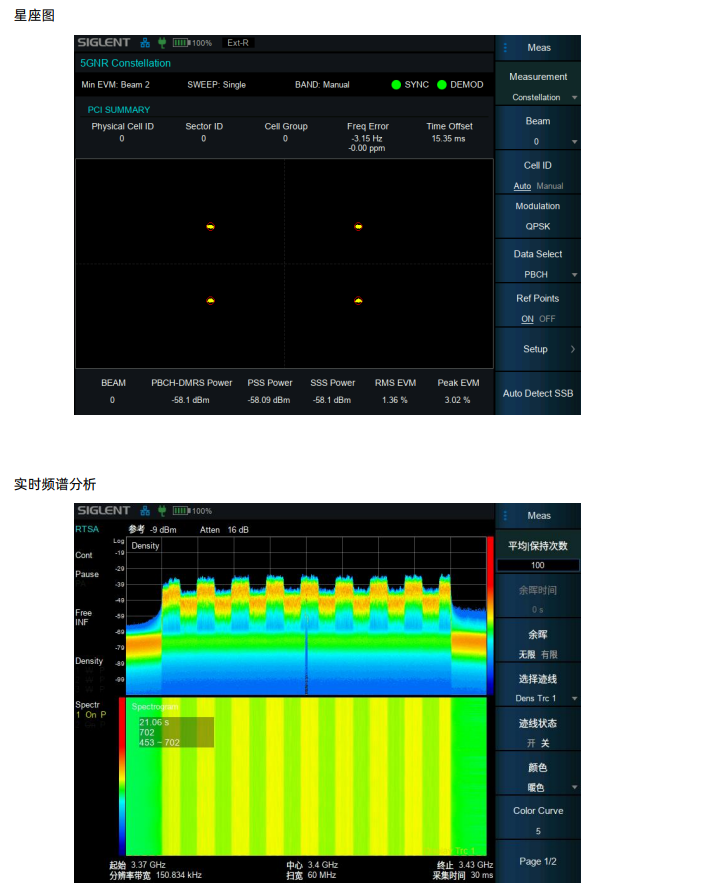Click the power plug icon in the constellation status bar

pyautogui.click(x=161, y=43)
